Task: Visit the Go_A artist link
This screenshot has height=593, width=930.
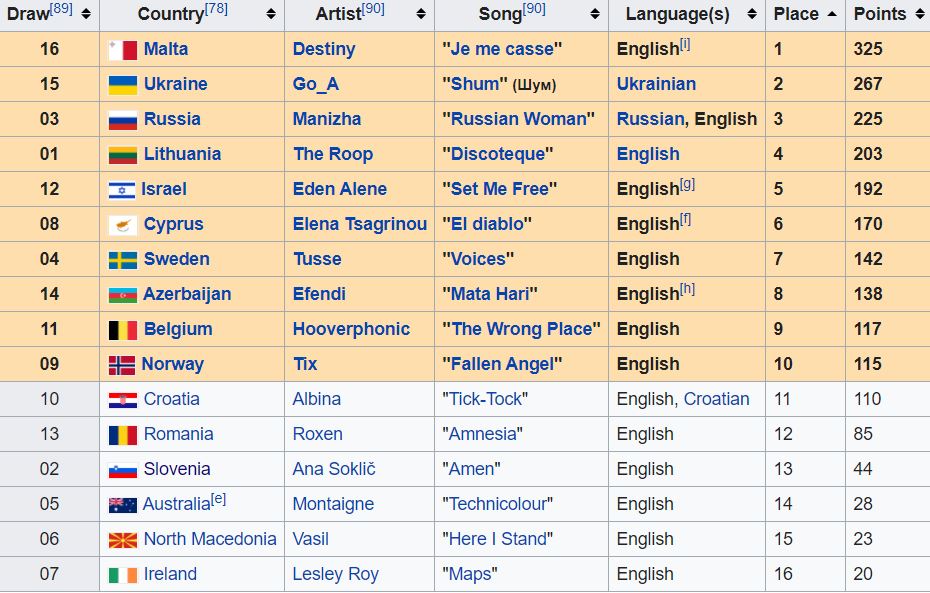Action: (316, 84)
